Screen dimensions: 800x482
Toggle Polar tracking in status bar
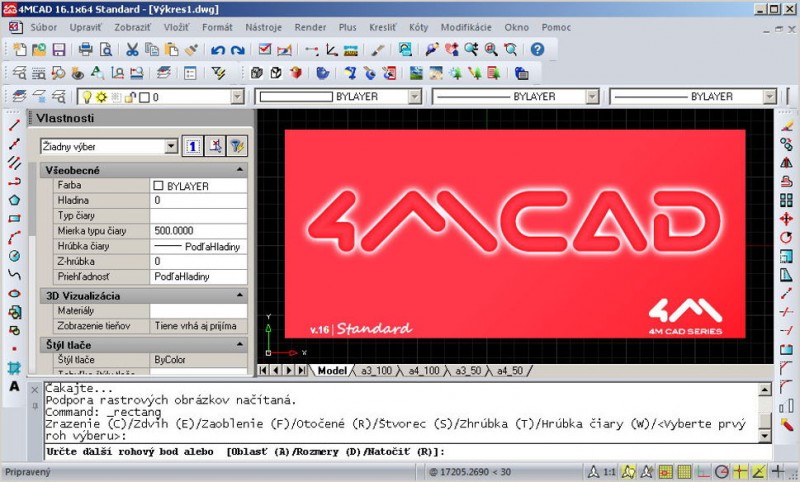point(721,472)
